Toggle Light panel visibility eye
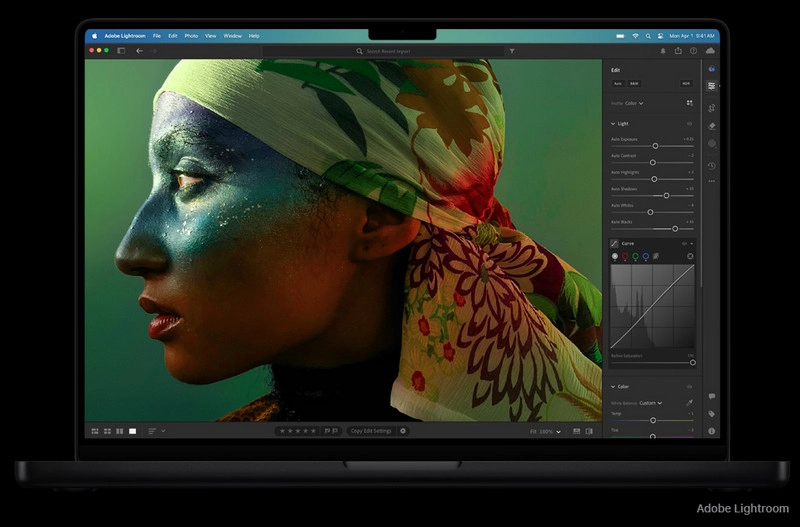This screenshot has width=800, height=527. (x=690, y=123)
